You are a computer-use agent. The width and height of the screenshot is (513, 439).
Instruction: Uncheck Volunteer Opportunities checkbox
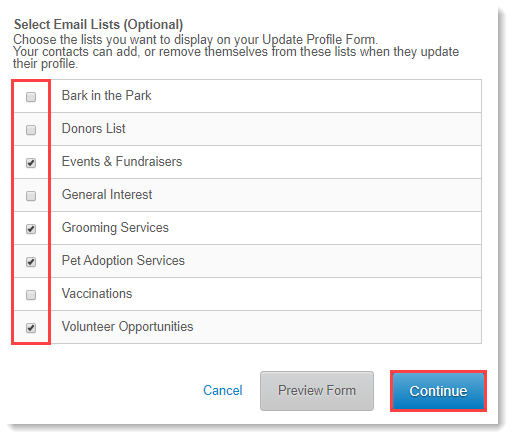pyautogui.click(x=31, y=328)
